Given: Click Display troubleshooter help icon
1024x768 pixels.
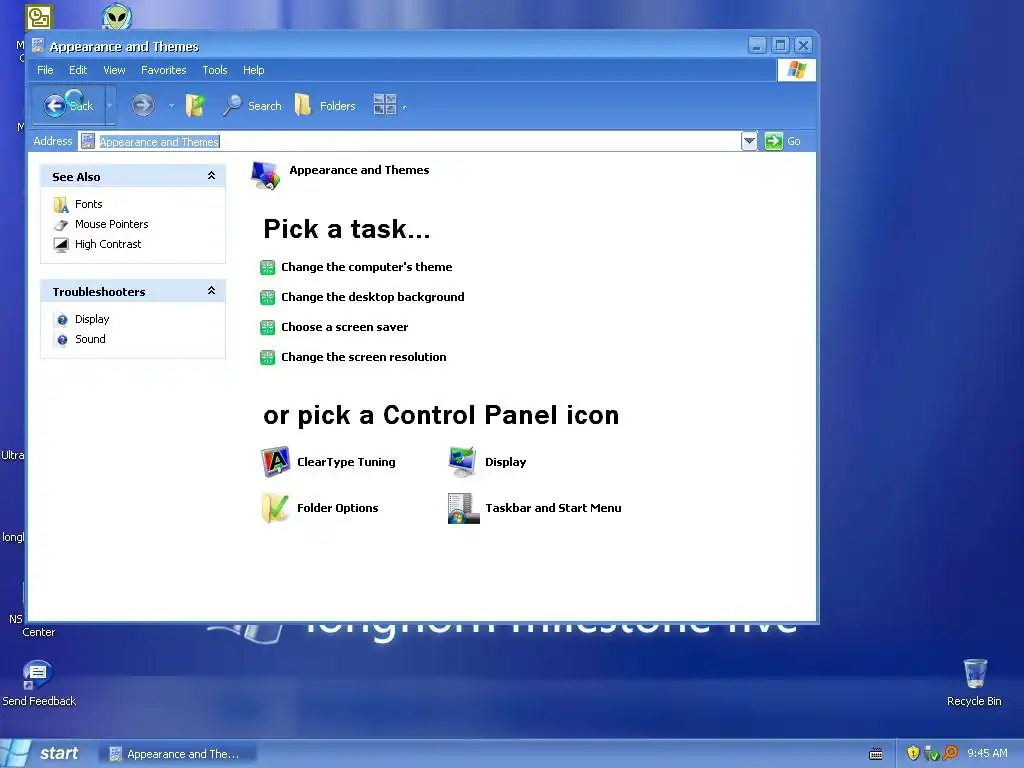Looking at the screenshot, I should (62, 320).
